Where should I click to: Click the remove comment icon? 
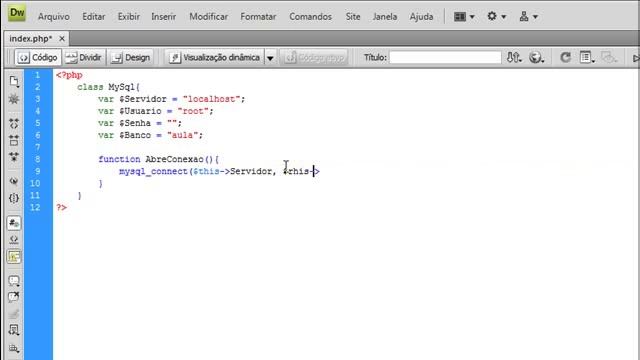tap(14, 297)
